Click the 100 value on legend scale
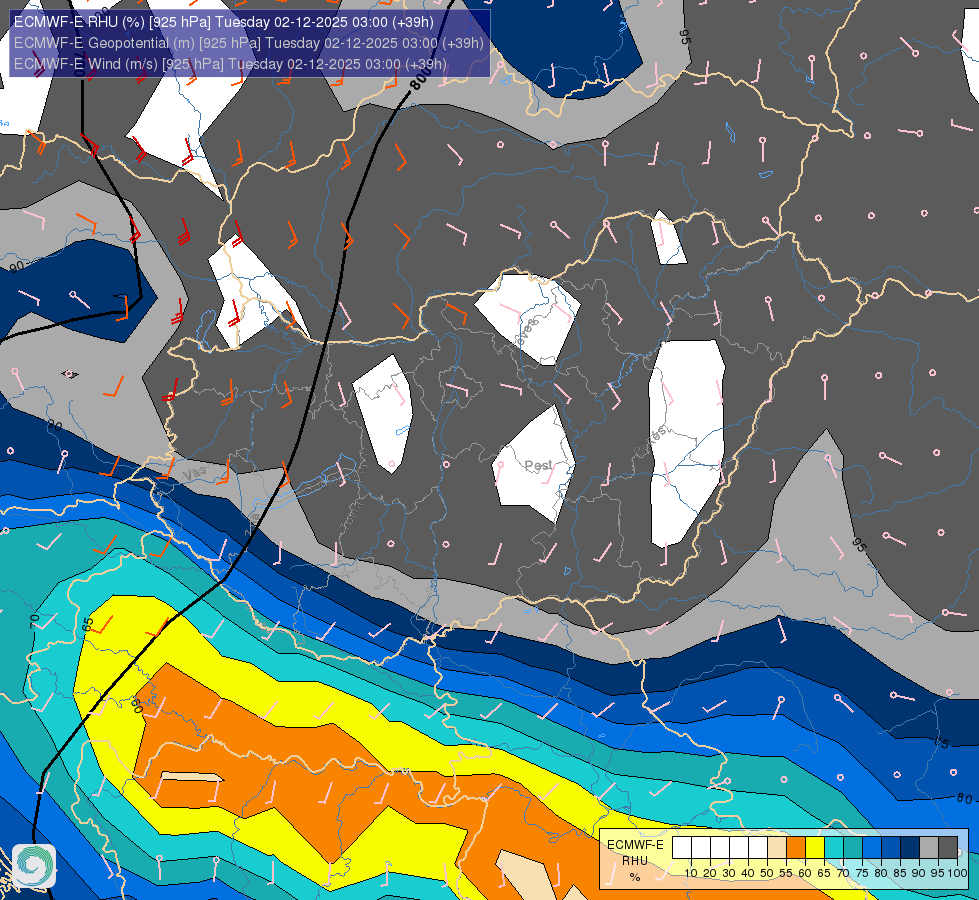Screen dimensions: 979x900 point(957,873)
